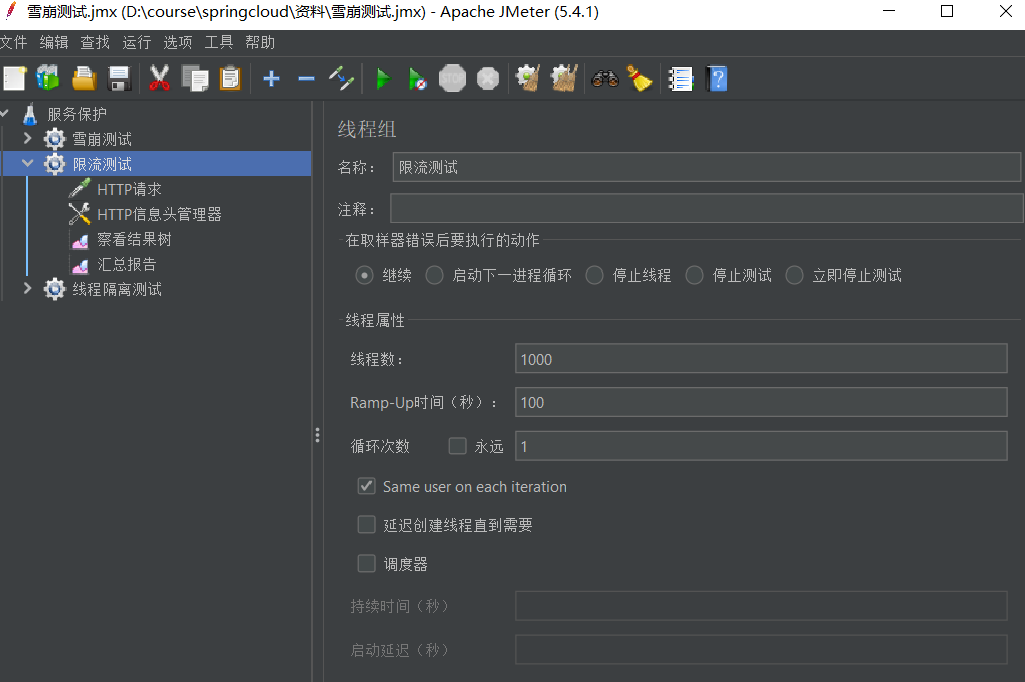Expand the 雪崩测试 tree node
Viewport: 1025px width, 682px height.
27,139
